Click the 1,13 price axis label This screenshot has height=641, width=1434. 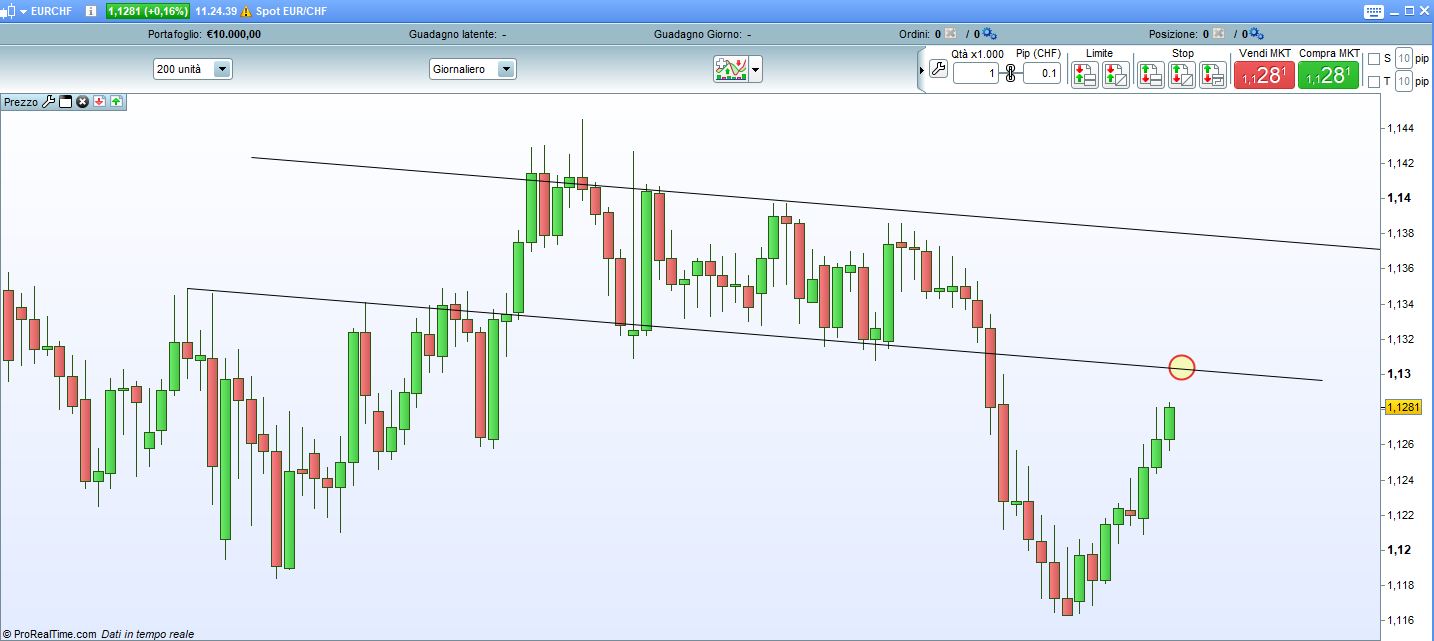(x=1397, y=374)
